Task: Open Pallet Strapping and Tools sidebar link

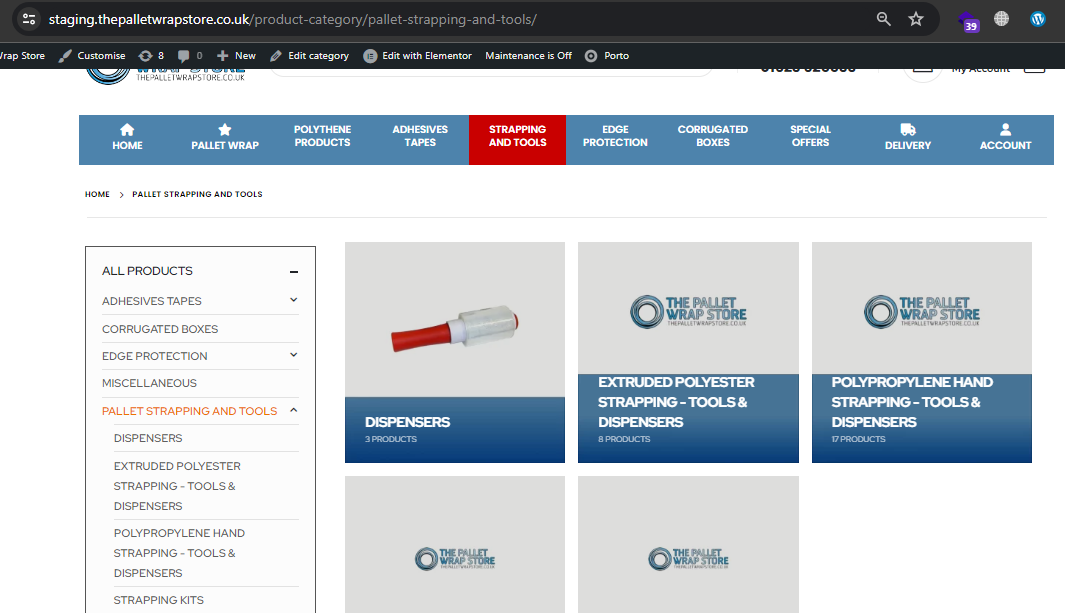Action: coord(189,411)
